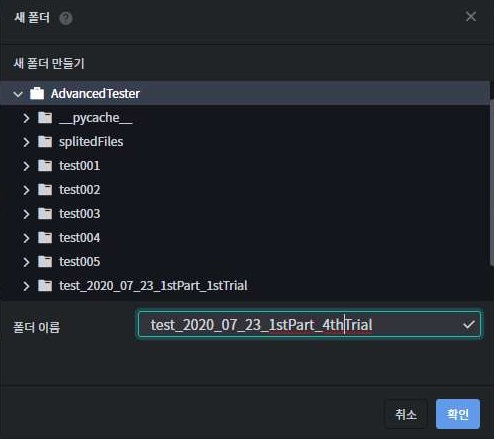Viewport: 494px width, 439px height.
Task: Expand the test003 folder chevron
Action: [26, 214]
